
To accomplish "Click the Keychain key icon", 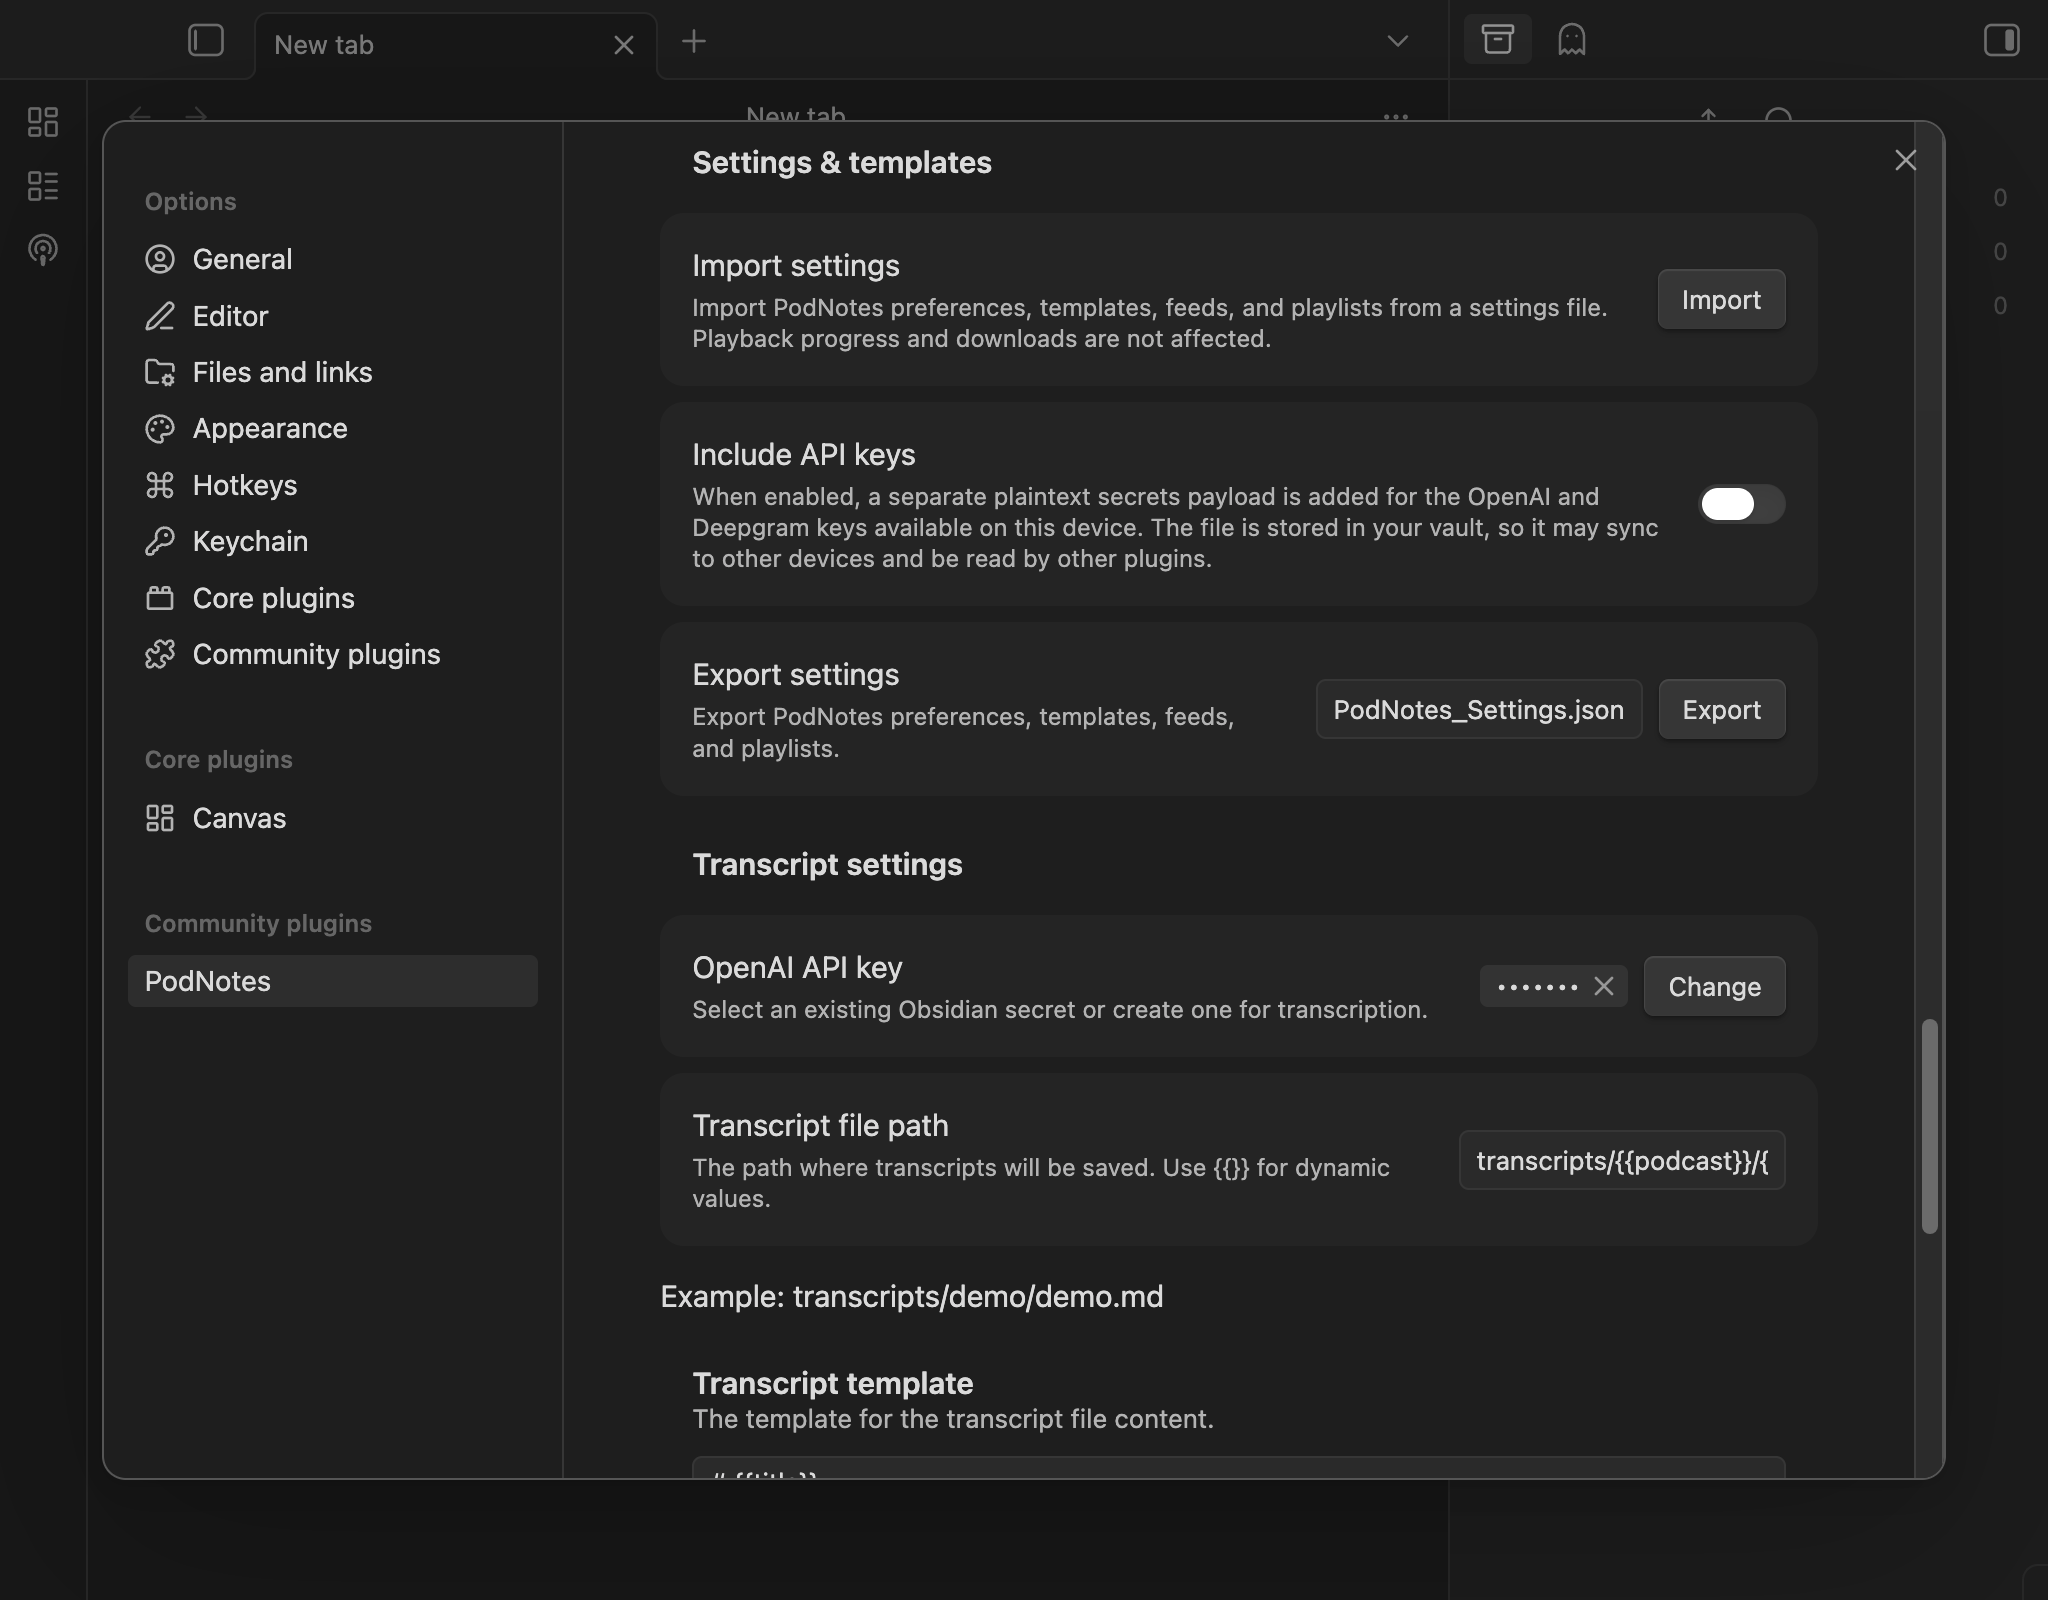I will pyautogui.click(x=160, y=541).
